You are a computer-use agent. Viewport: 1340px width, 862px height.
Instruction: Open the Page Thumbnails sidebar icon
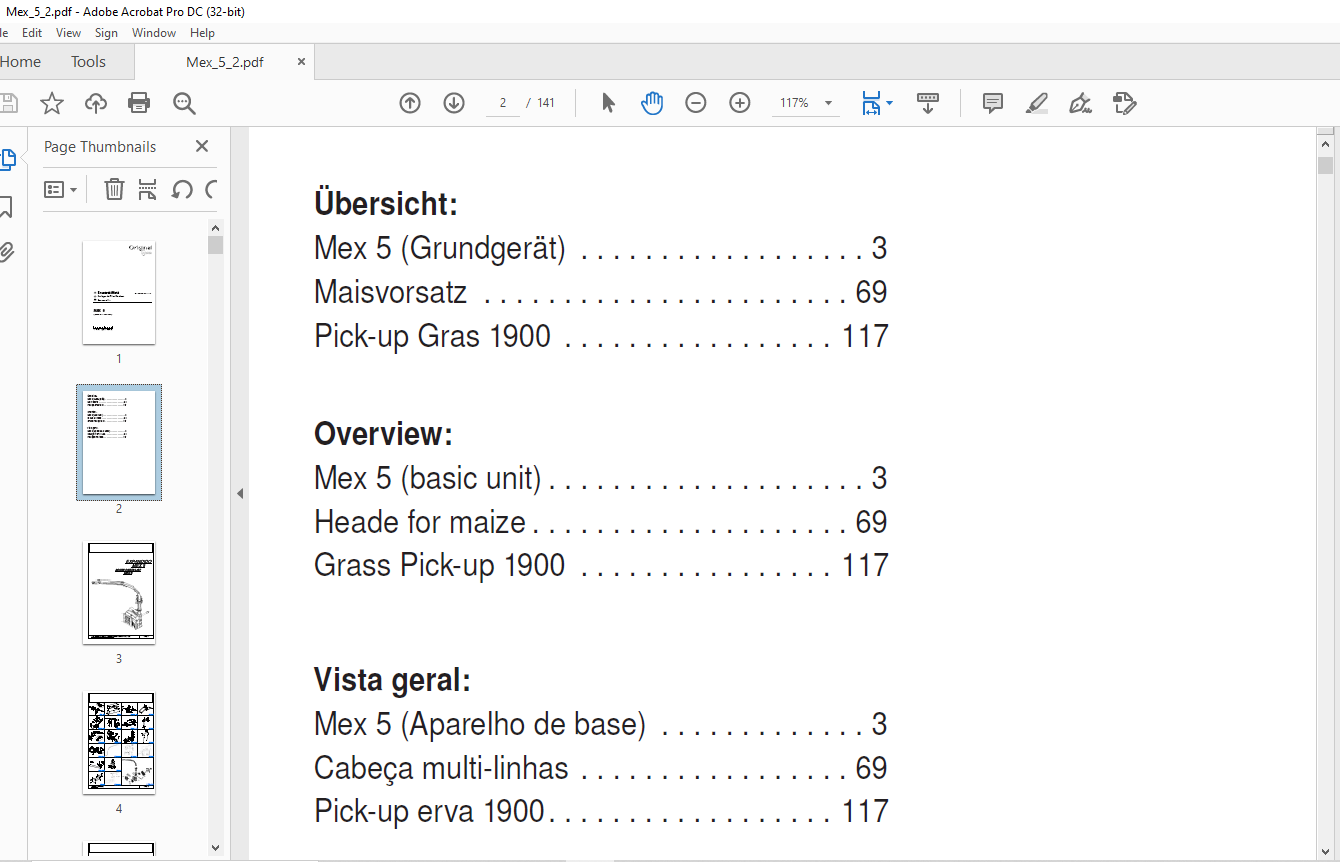point(7,159)
